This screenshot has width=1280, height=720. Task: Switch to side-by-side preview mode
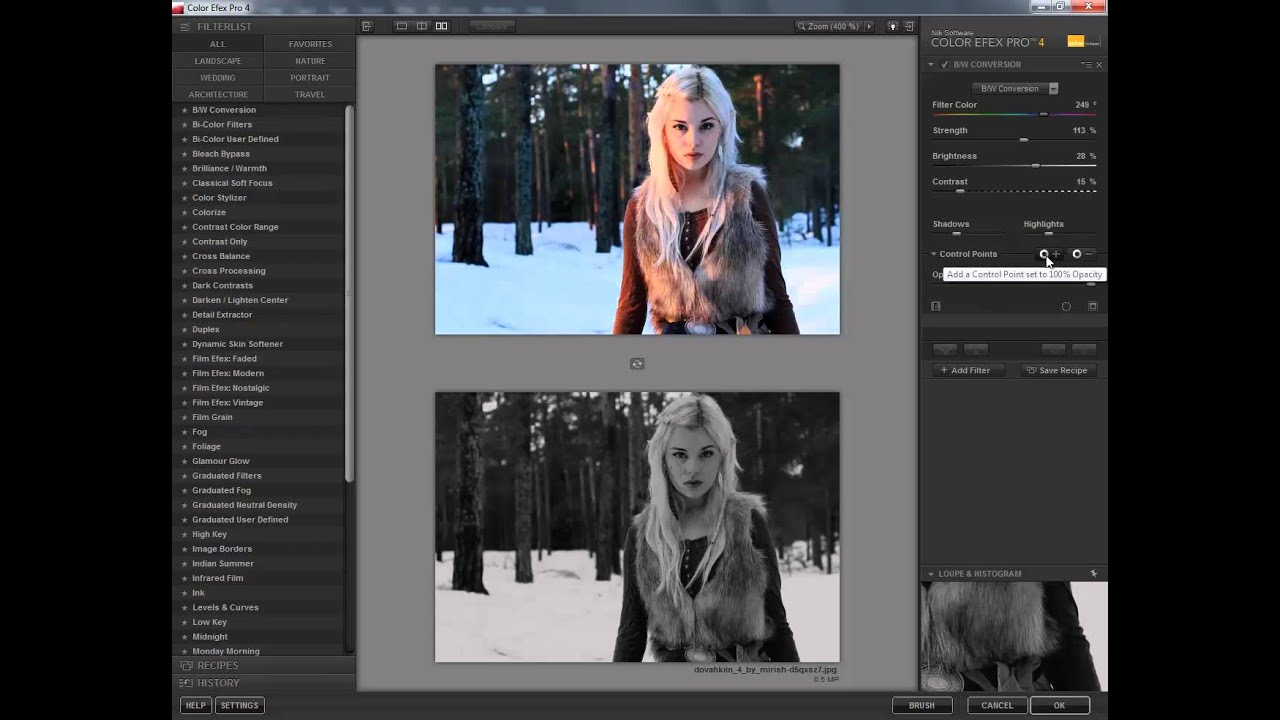coord(441,26)
